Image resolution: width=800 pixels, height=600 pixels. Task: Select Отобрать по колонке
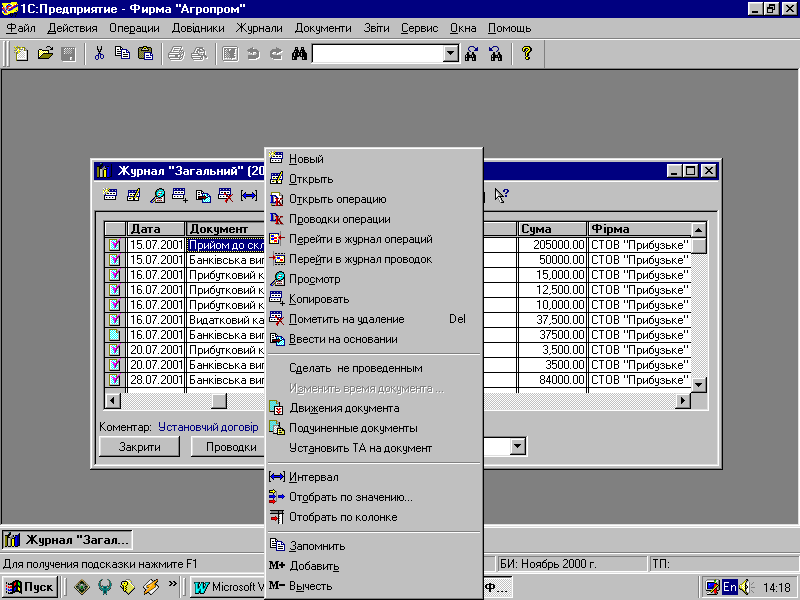pos(373,517)
